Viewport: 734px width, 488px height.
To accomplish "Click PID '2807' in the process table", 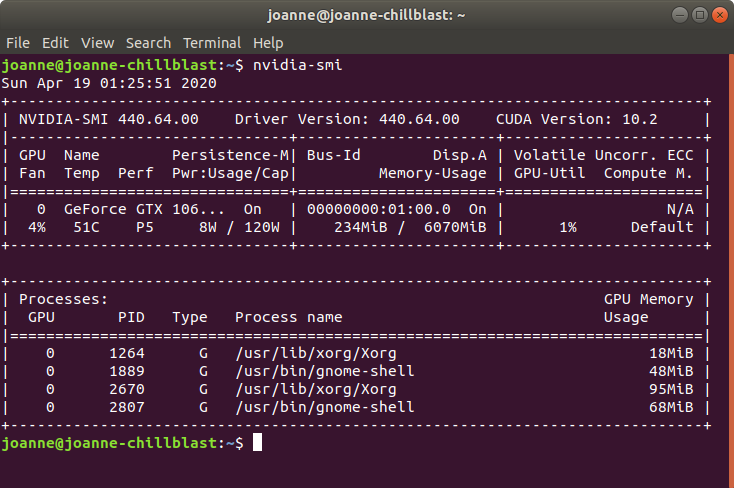I will pyautogui.click(x=127, y=407).
